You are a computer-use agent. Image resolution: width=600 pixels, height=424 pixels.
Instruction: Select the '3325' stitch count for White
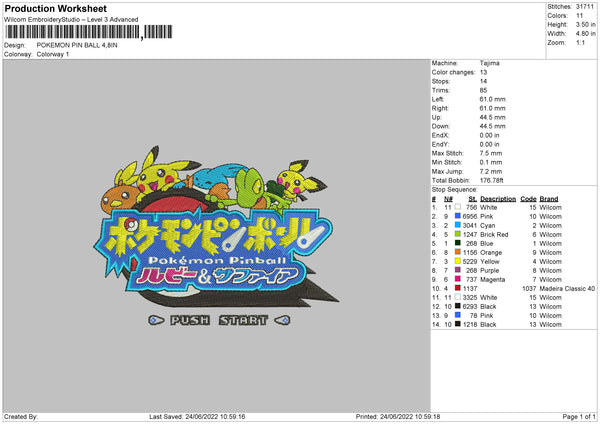[470, 297]
